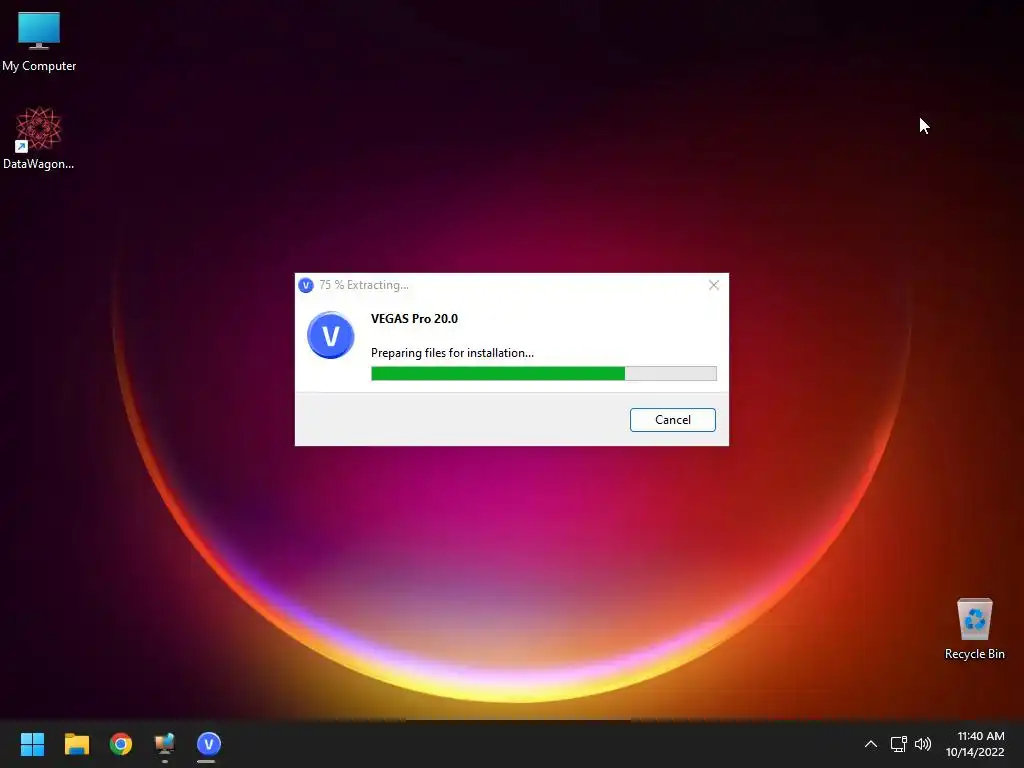Viewport: 1024px width, 768px height.
Task: Show hidden system tray icons
Action: click(871, 744)
